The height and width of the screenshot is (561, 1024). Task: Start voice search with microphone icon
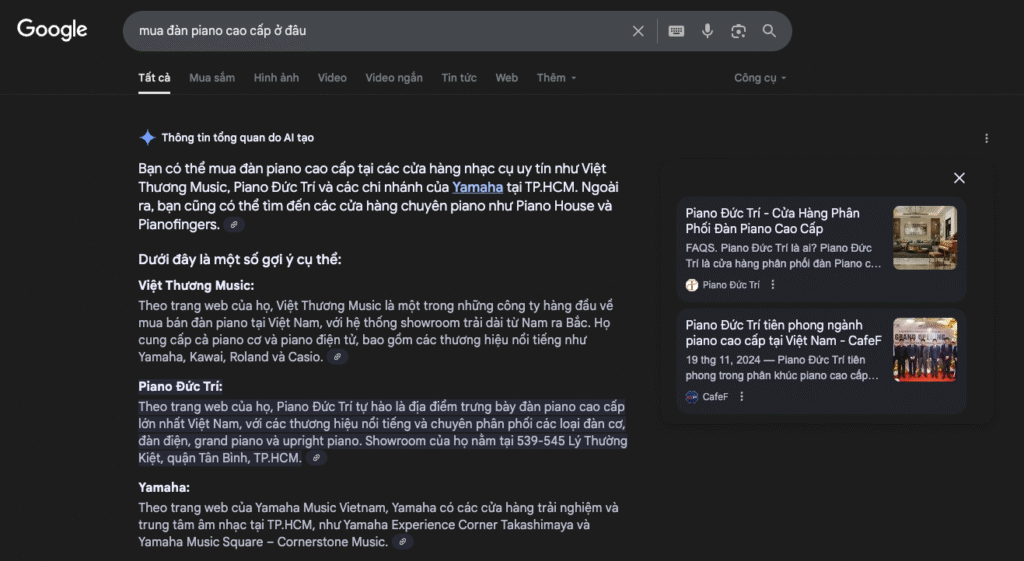(707, 31)
